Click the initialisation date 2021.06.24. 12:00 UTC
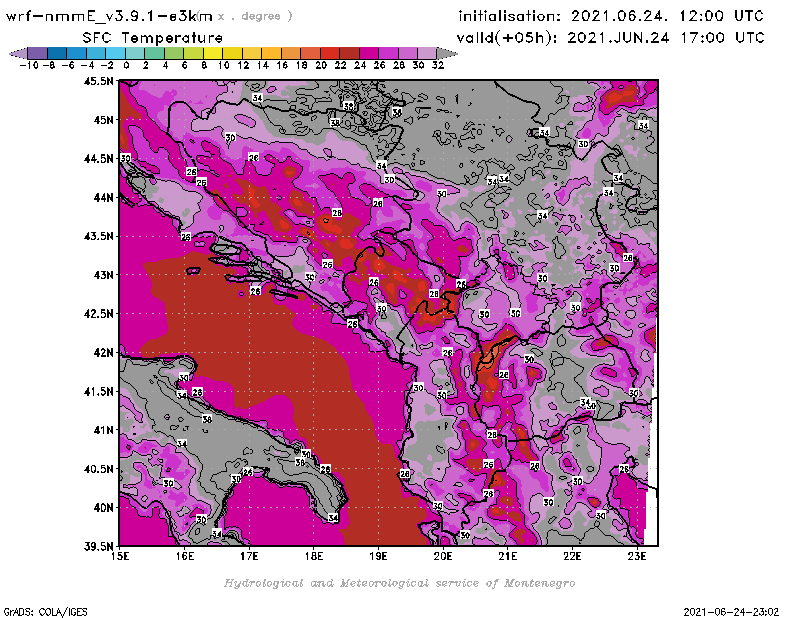Viewport: 800px width, 618px height. pos(611,16)
